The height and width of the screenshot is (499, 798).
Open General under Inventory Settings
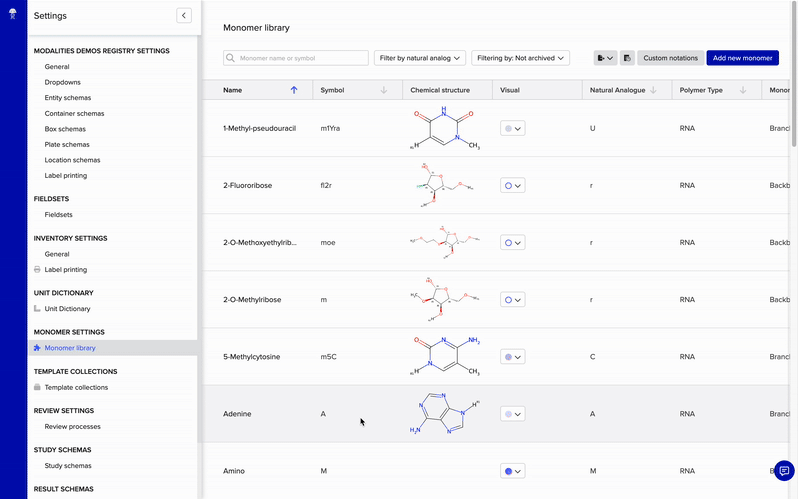[x=57, y=254]
